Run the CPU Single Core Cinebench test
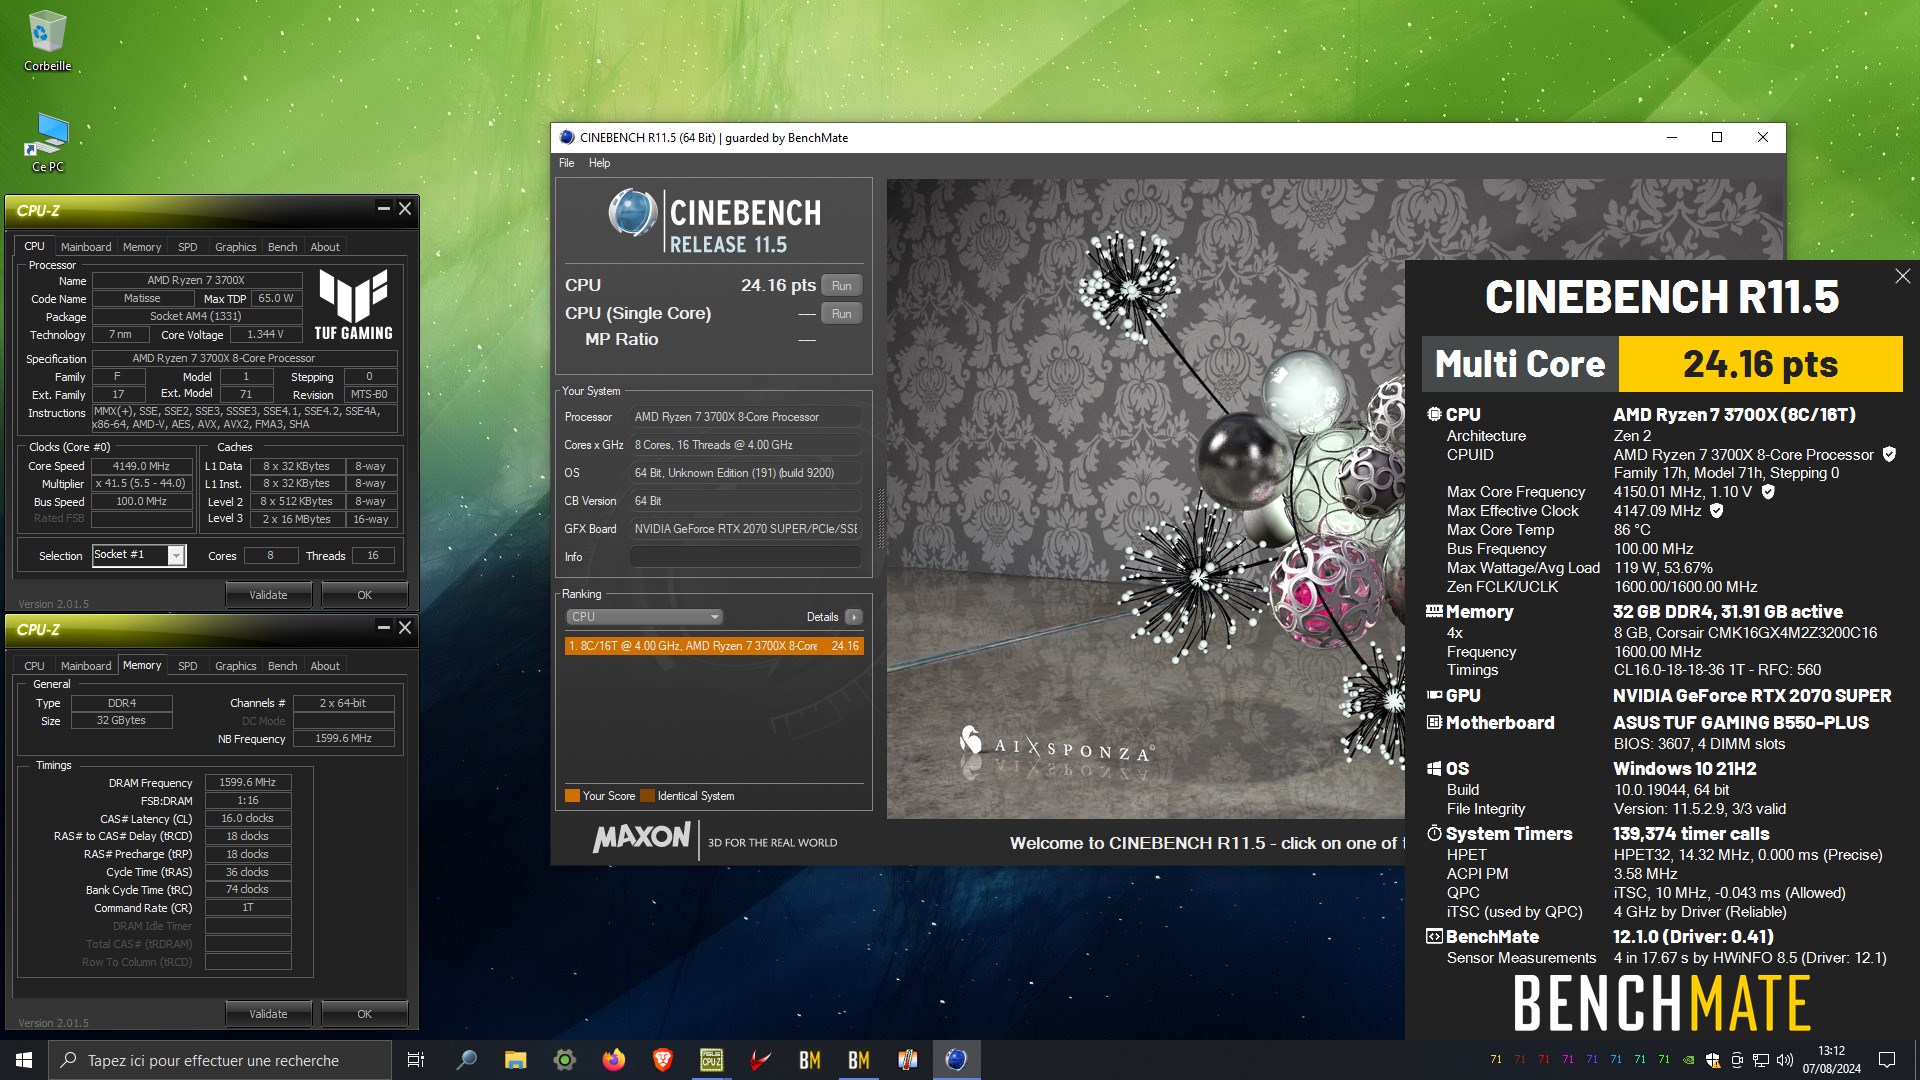Image resolution: width=1920 pixels, height=1080 pixels. click(x=841, y=314)
